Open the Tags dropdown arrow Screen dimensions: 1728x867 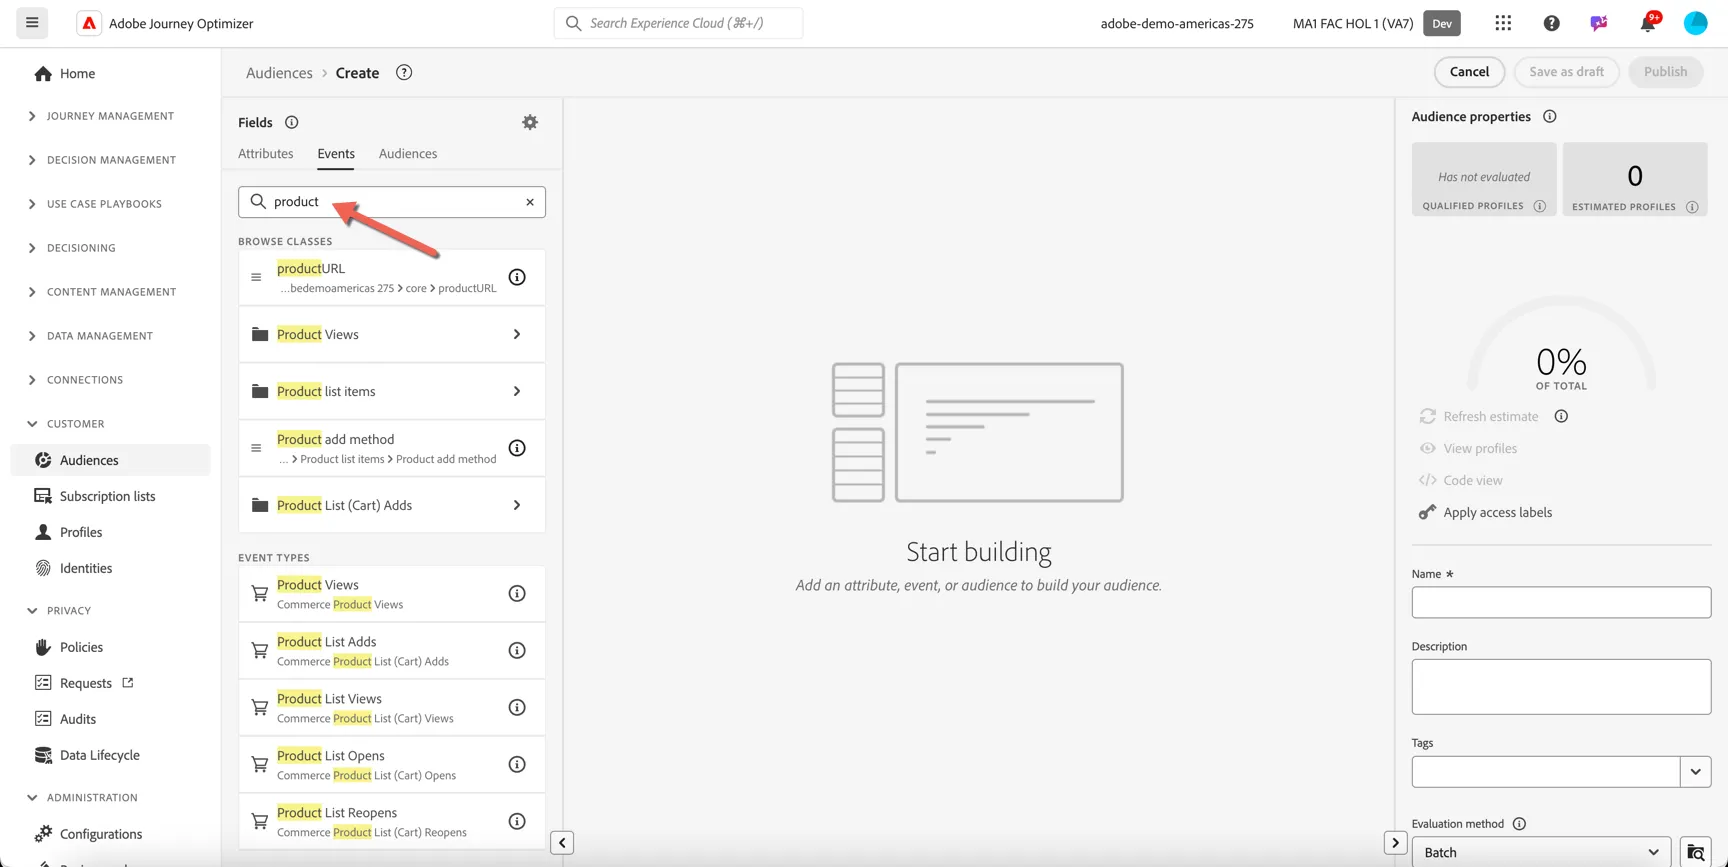tap(1696, 772)
